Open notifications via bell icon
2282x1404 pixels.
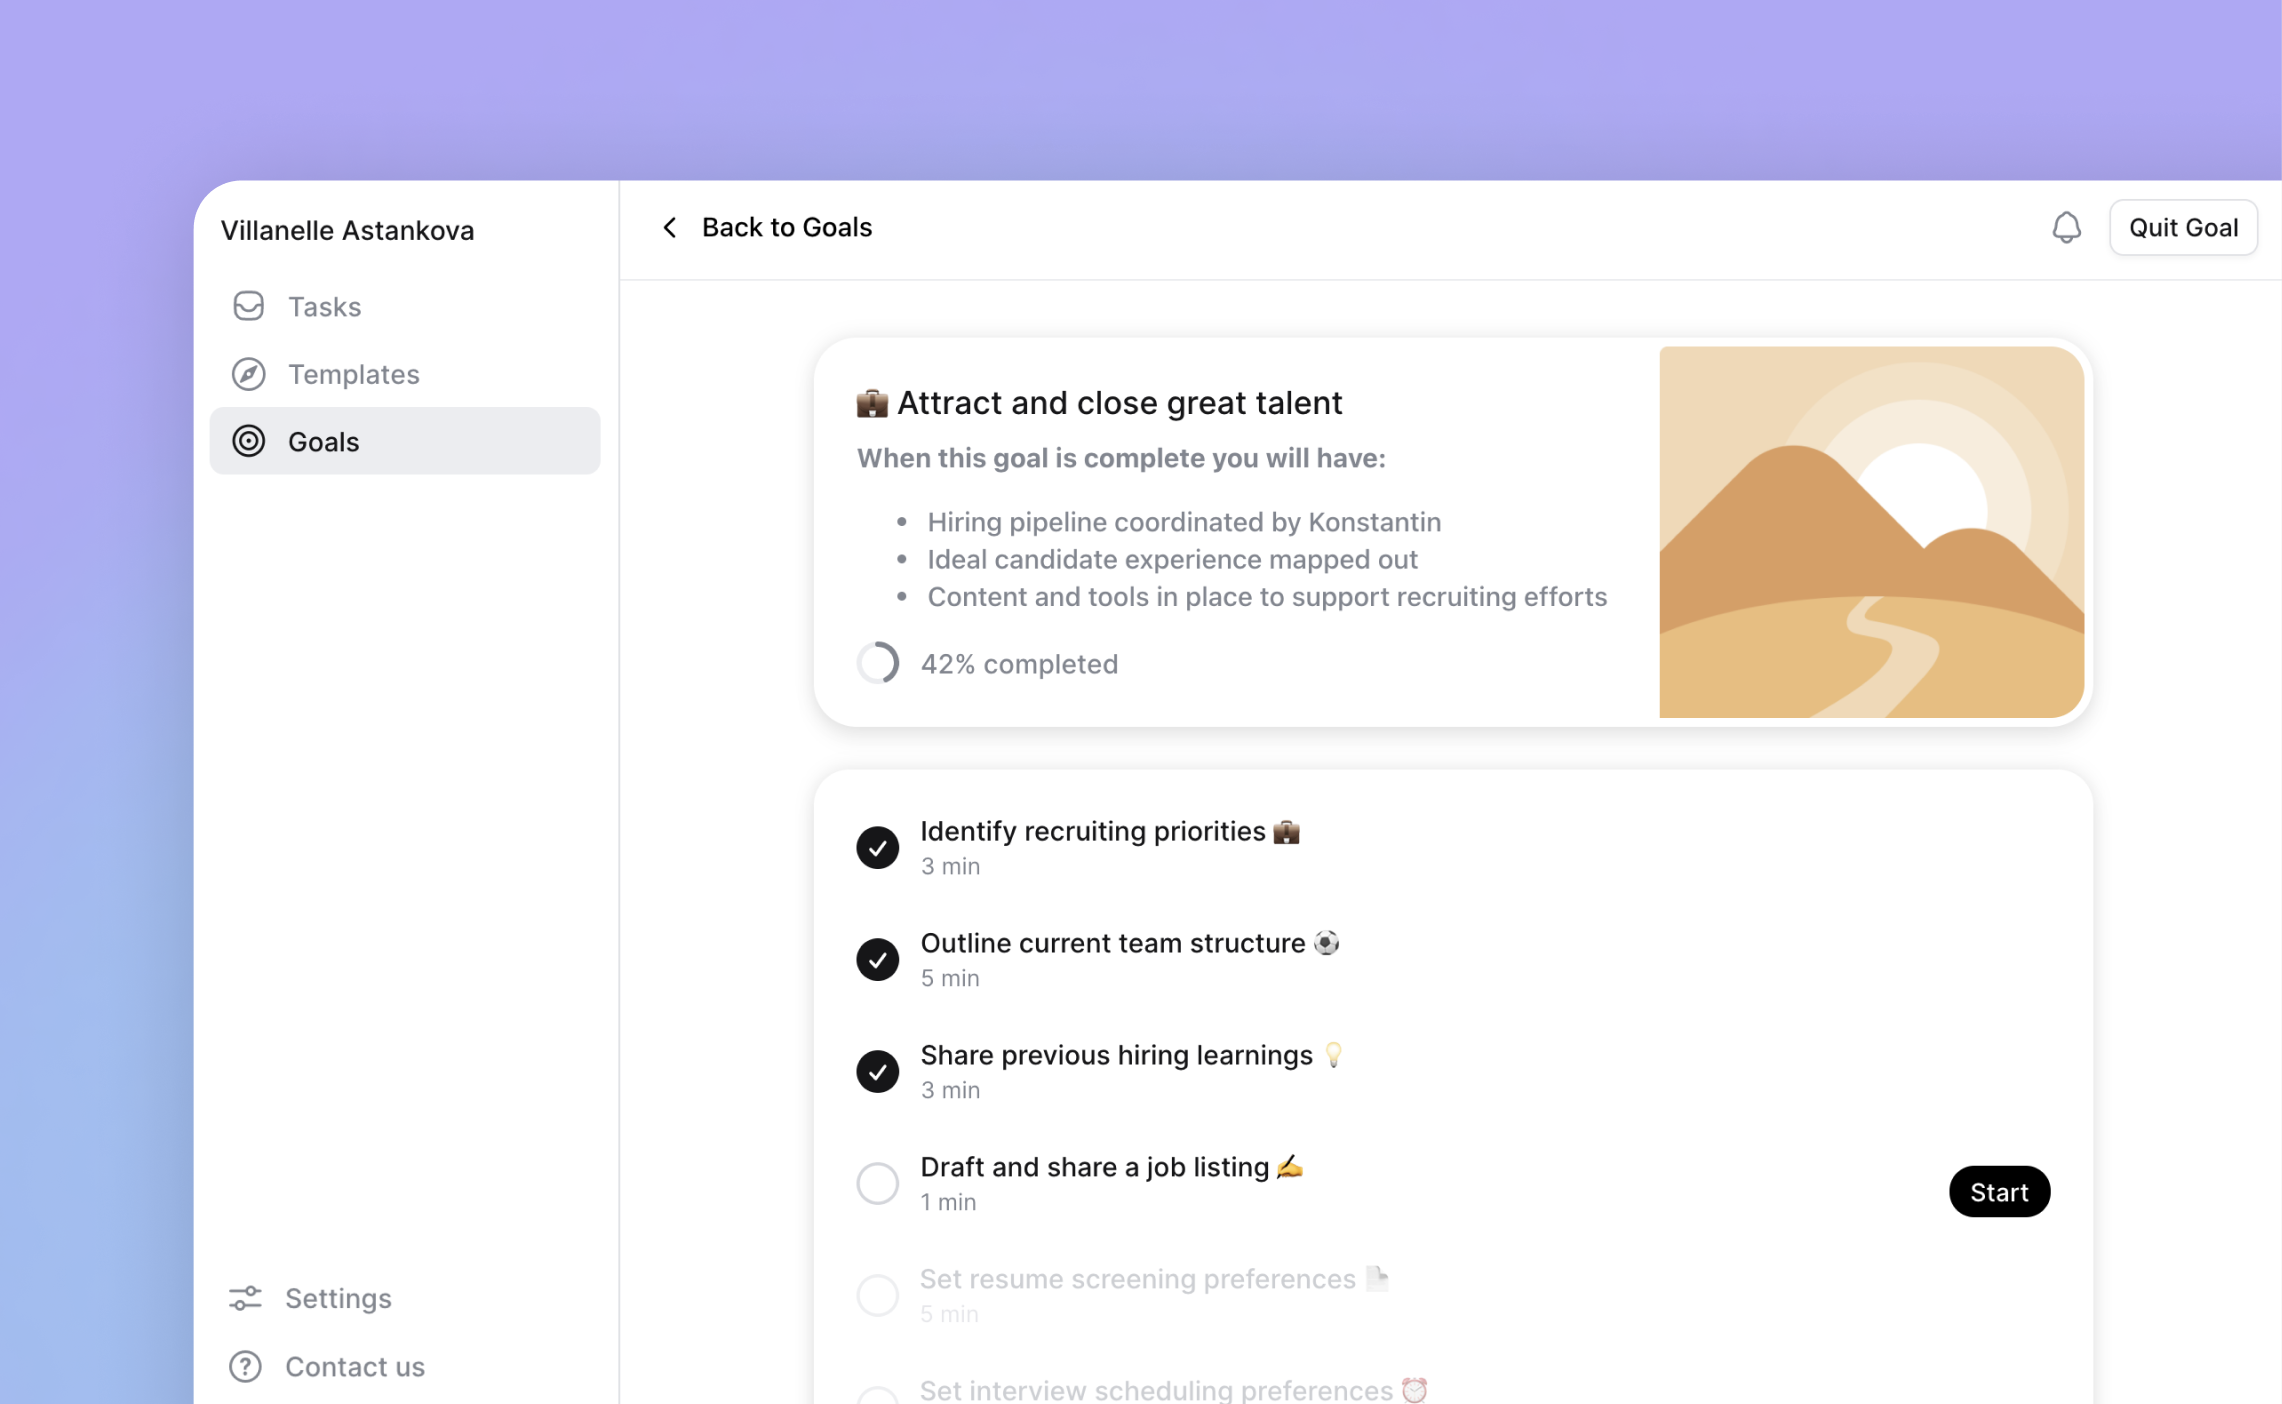coord(2066,228)
